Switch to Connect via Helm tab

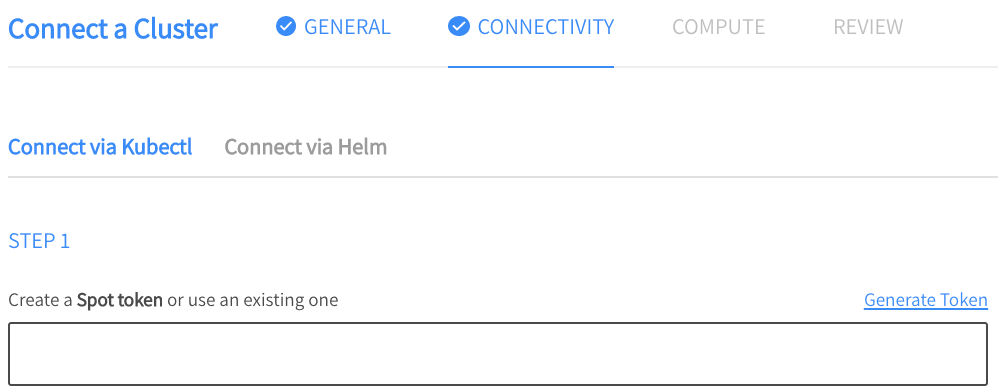pyautogui.click(x=306, y=147)
